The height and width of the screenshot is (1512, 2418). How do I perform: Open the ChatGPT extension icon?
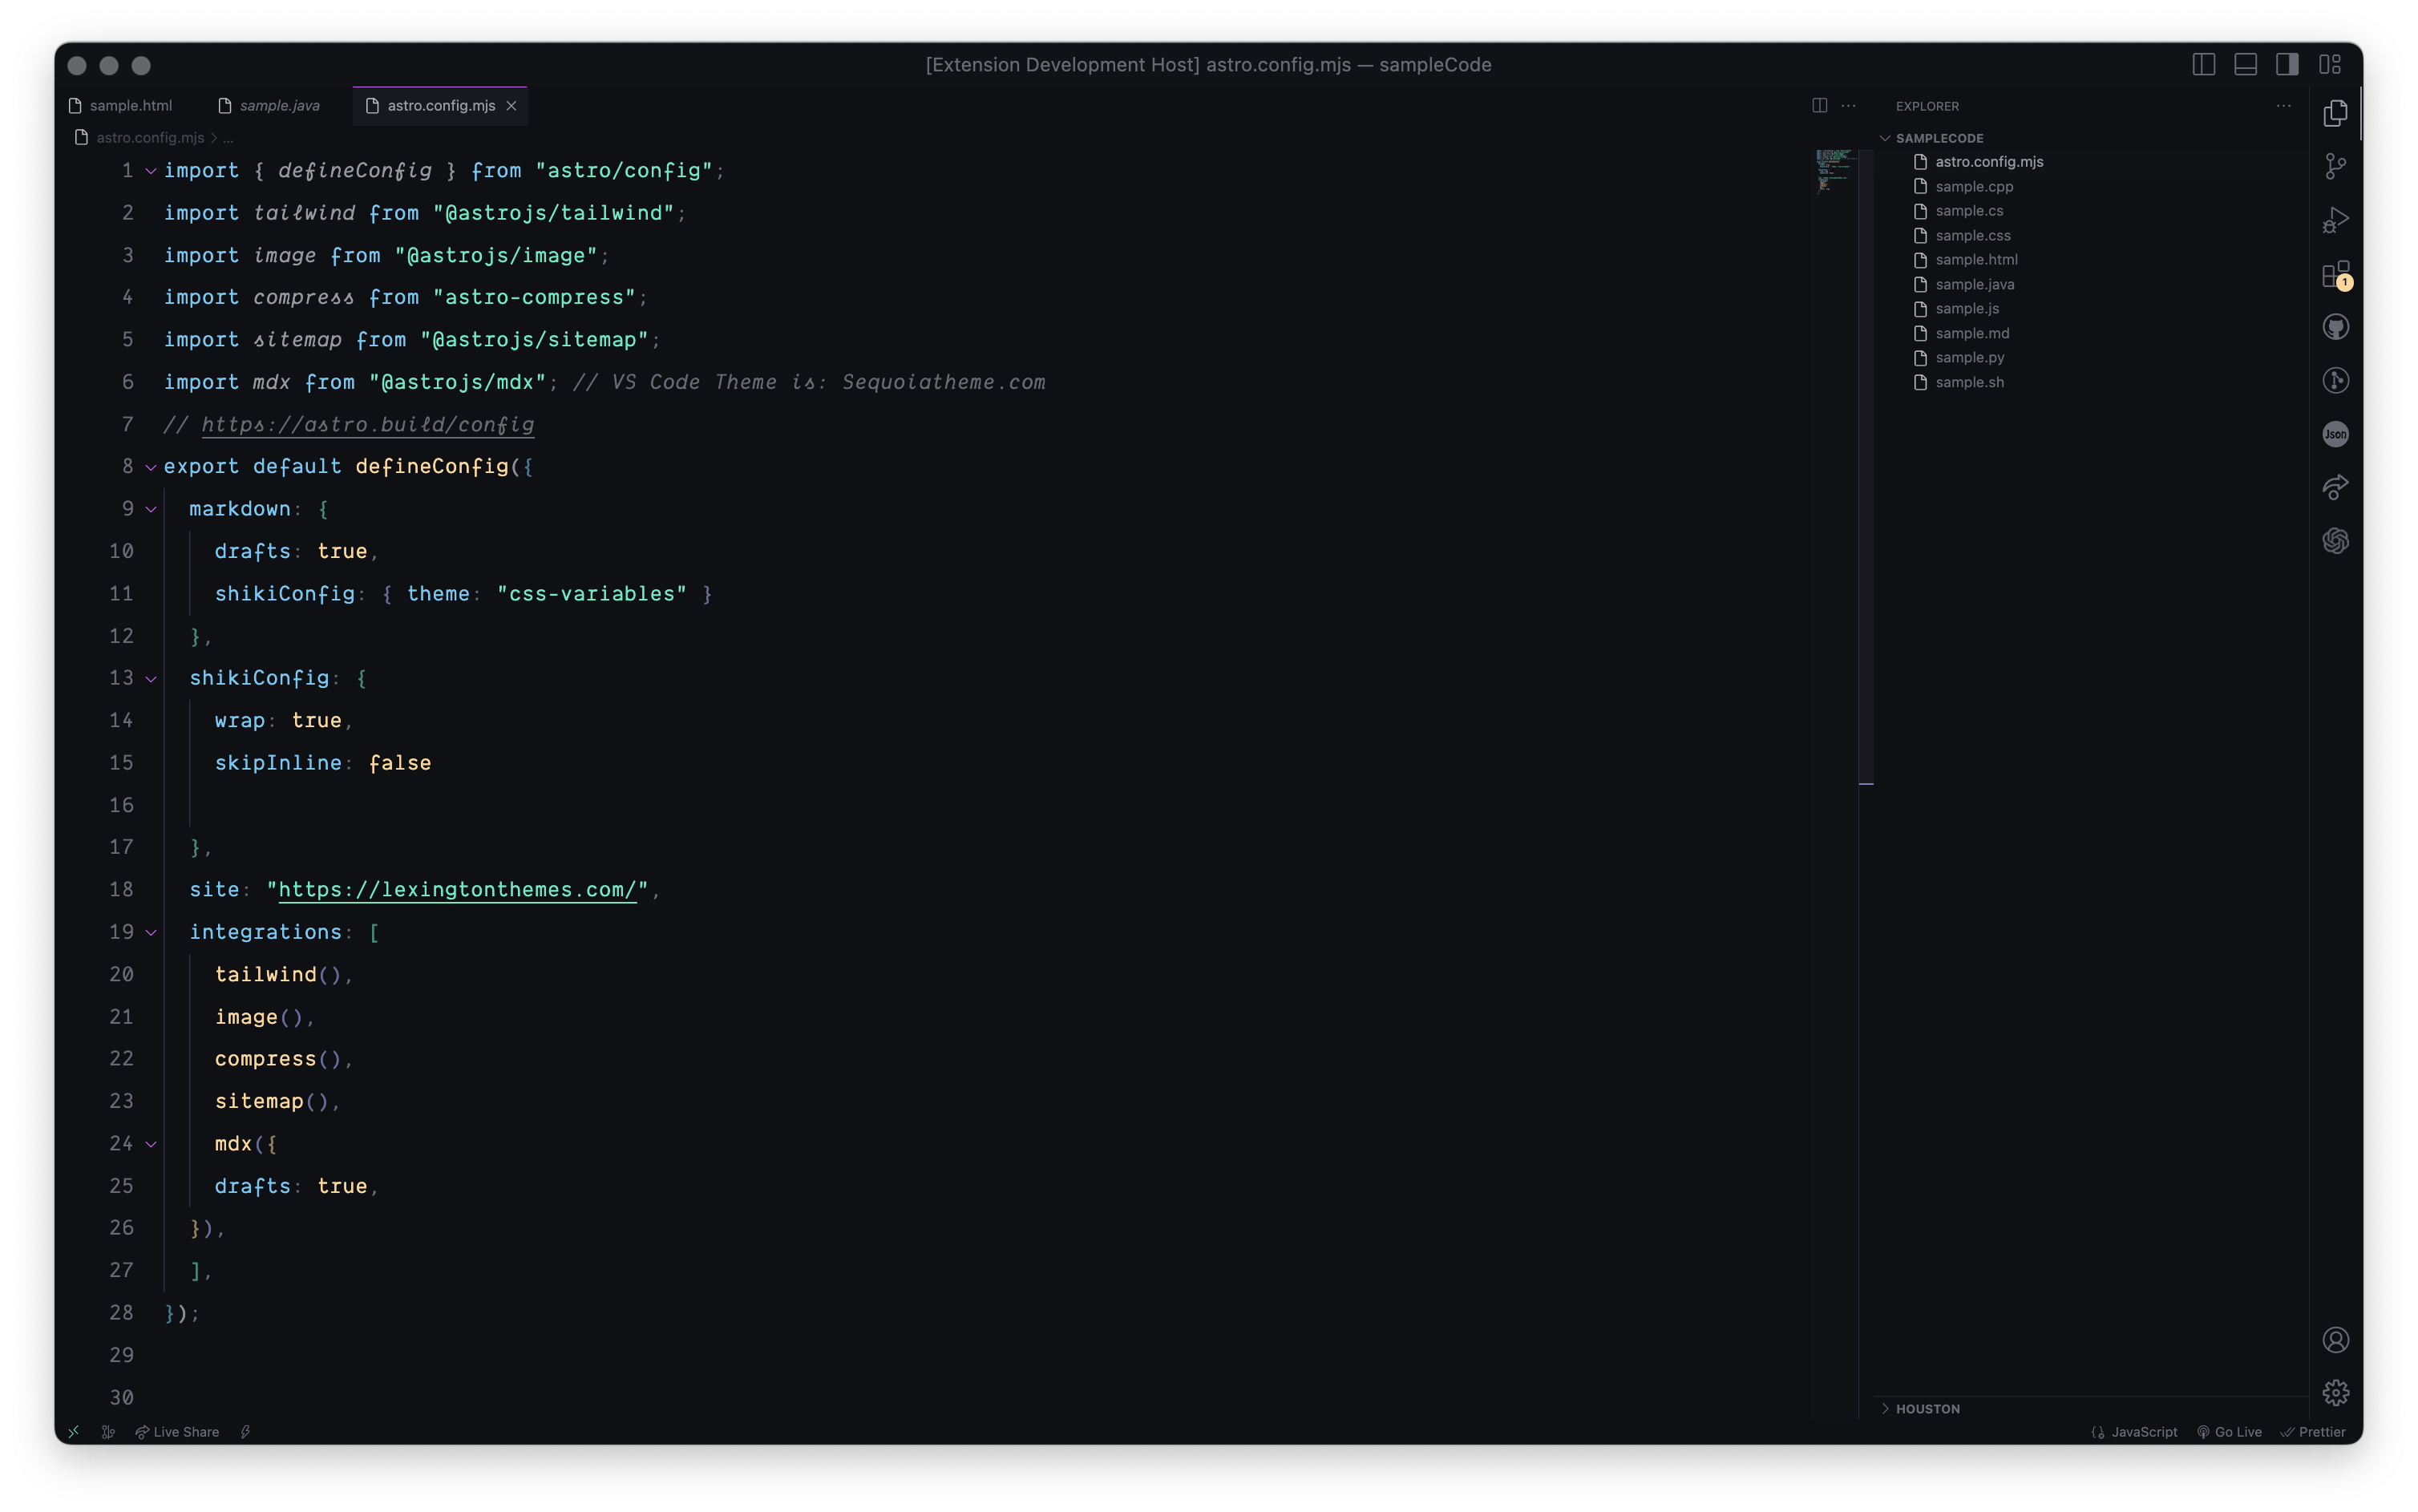click(2335, 541)
